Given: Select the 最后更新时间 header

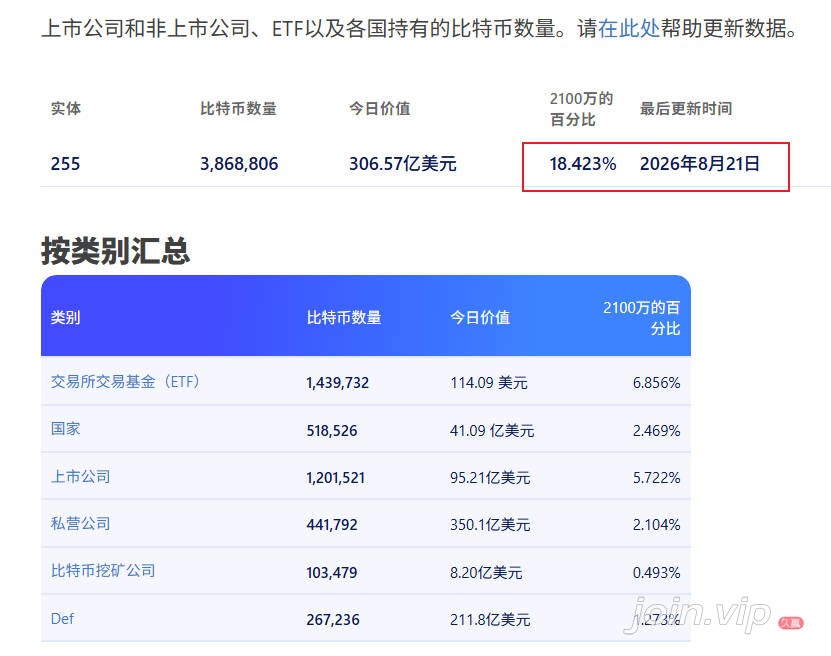Looking at the screenshot, I should click(x=686, y=109).
